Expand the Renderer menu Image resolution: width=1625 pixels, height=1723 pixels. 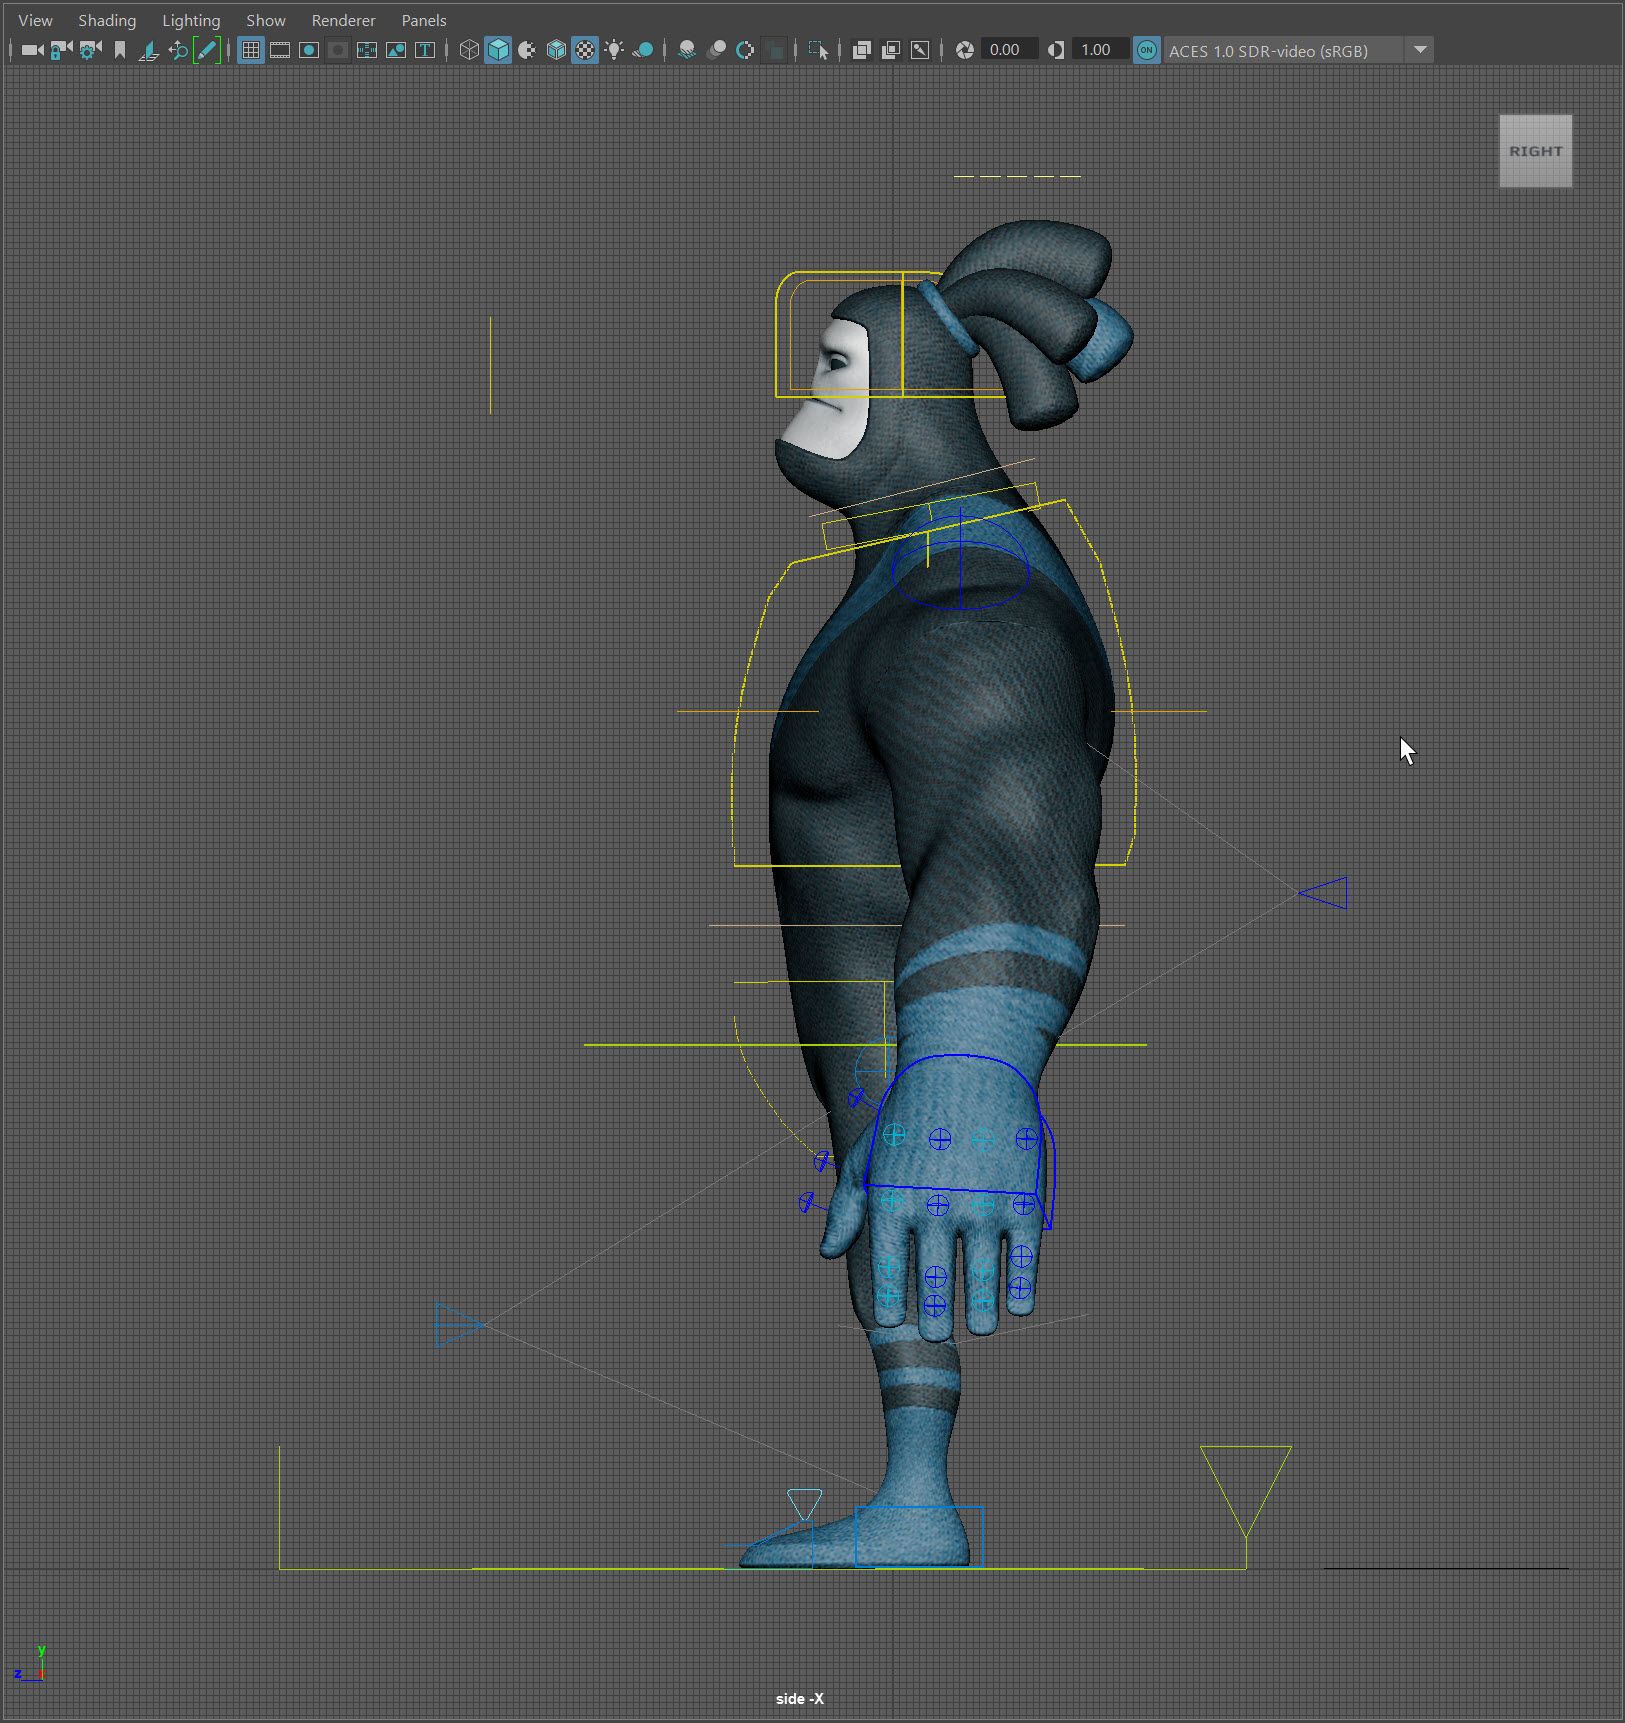coord(343,20)
